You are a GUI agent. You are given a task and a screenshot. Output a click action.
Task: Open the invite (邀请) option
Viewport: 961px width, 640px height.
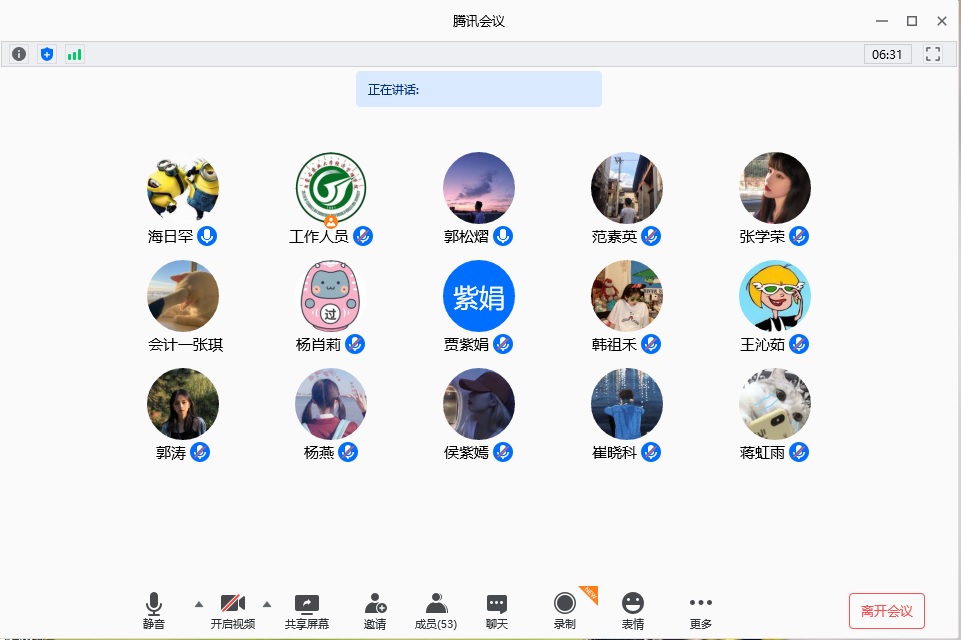[x=375, y=610]
